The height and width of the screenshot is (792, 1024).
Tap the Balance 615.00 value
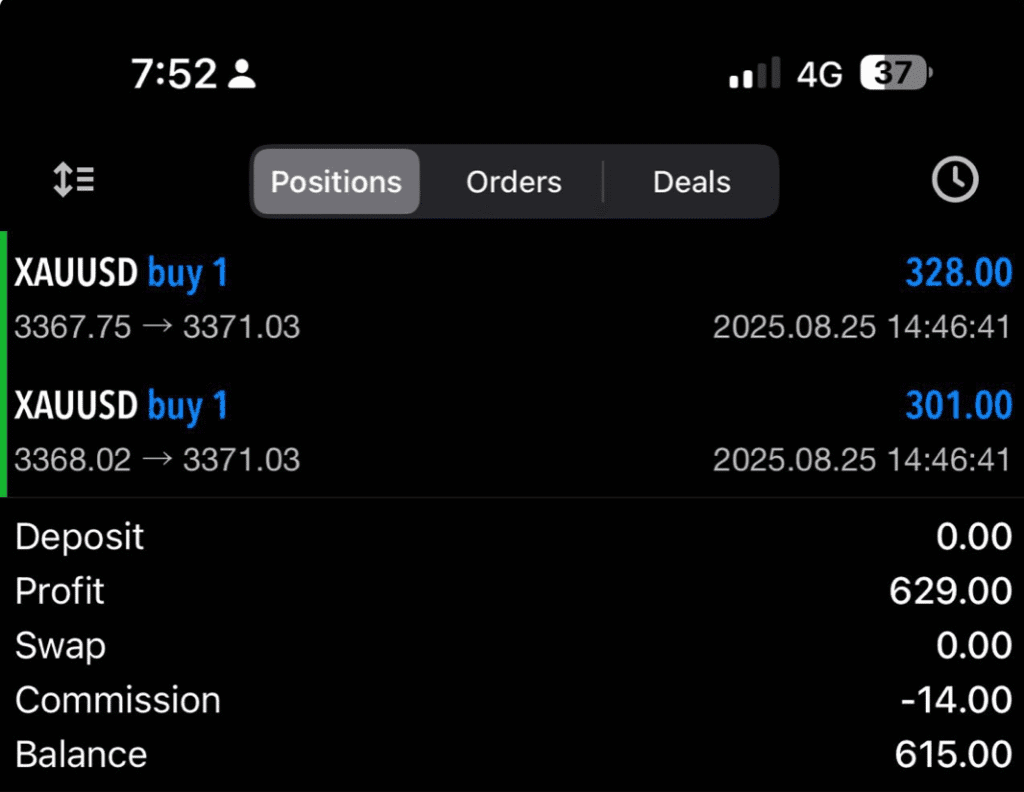(x=953, y=754)
